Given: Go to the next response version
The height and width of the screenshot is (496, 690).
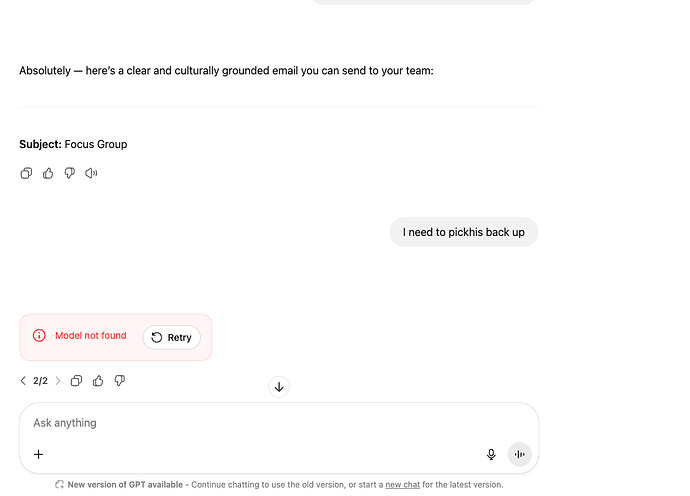Looking at the screenshot, I should (x=58, y=381).
